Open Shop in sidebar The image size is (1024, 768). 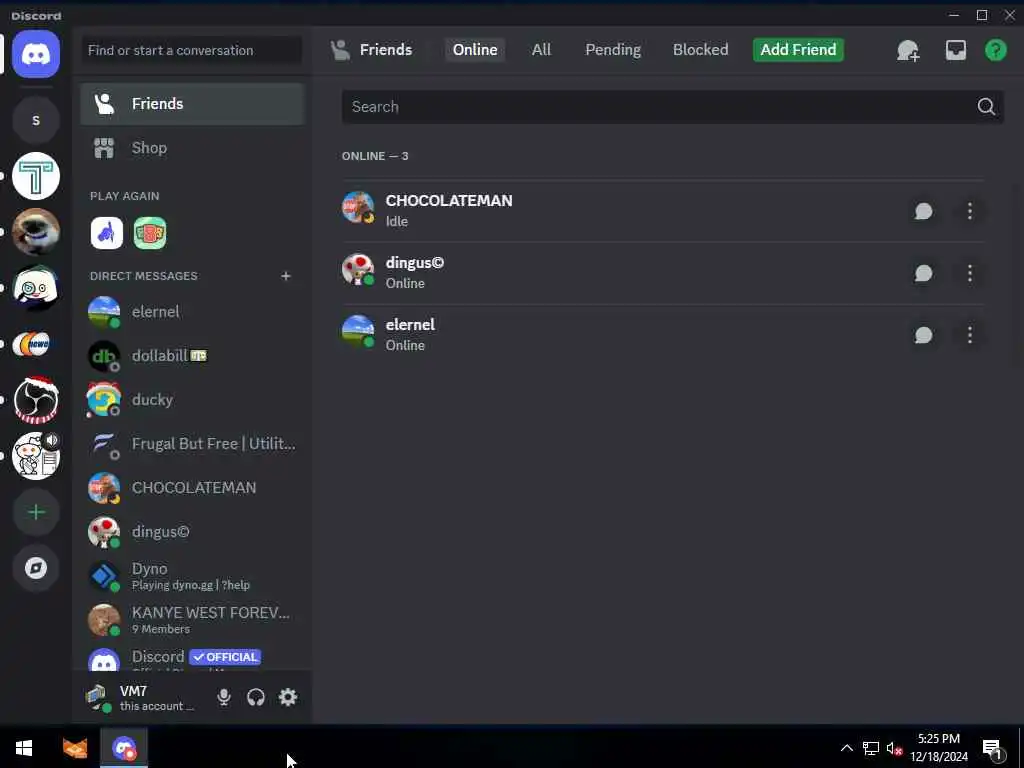click(x=192, y=148)
